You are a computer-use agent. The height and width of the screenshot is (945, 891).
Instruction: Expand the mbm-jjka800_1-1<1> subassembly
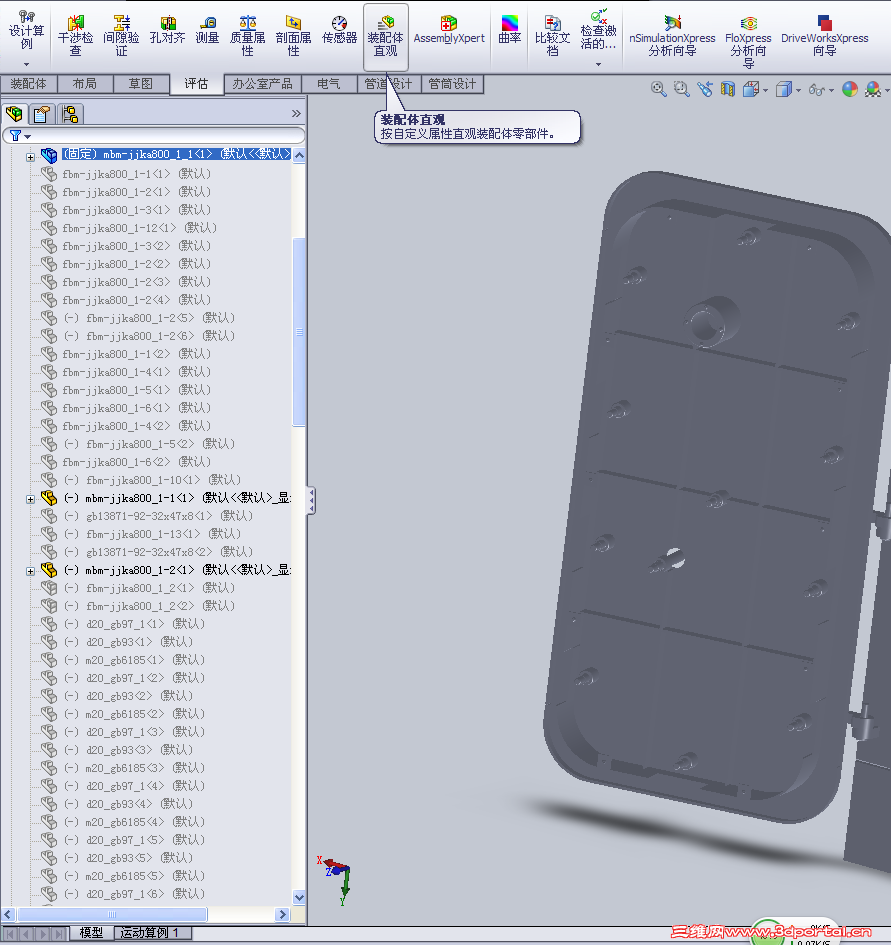(x=30, y=499)
